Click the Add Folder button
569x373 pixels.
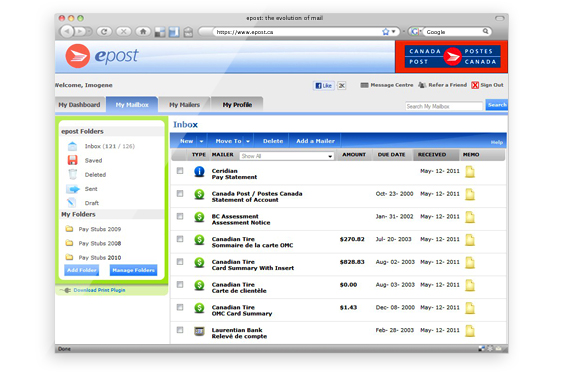[x=82, y=270]
